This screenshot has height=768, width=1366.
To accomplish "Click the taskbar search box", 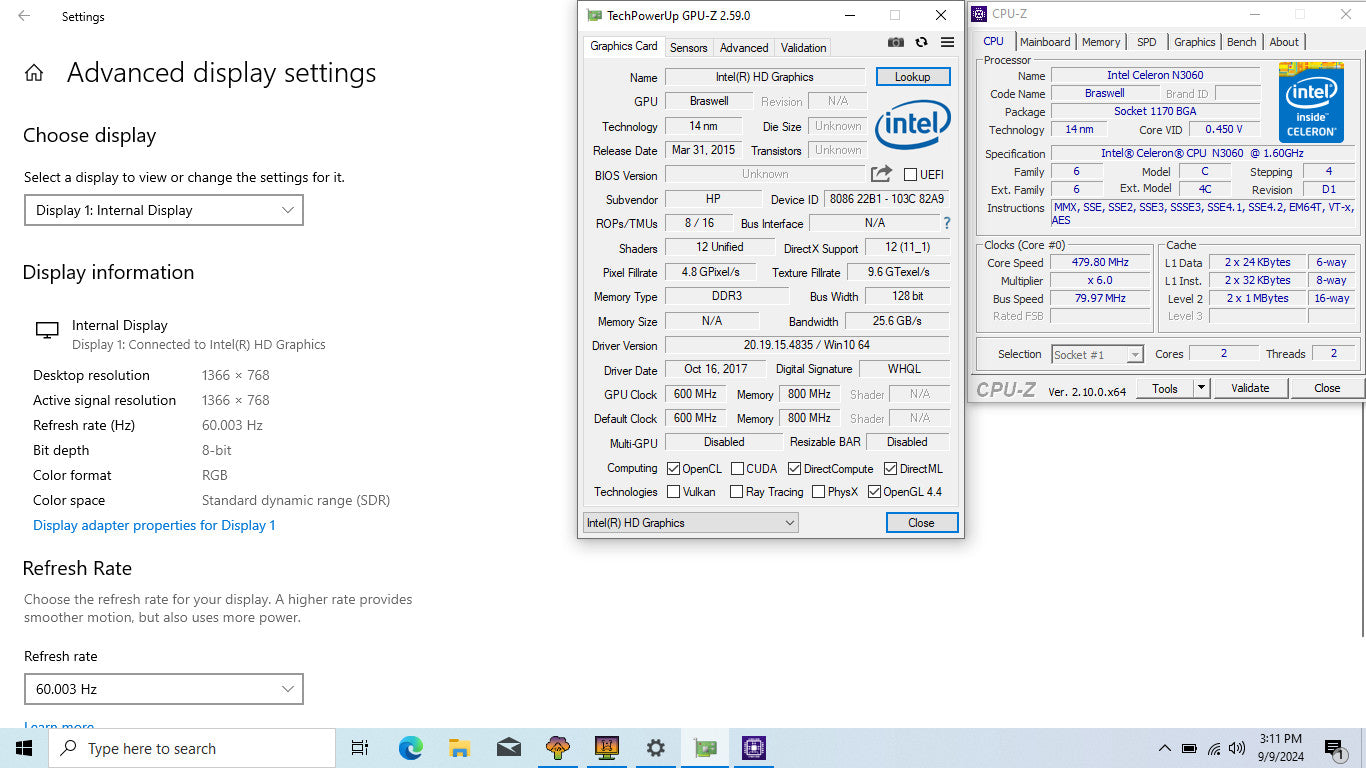I will 191,748.
